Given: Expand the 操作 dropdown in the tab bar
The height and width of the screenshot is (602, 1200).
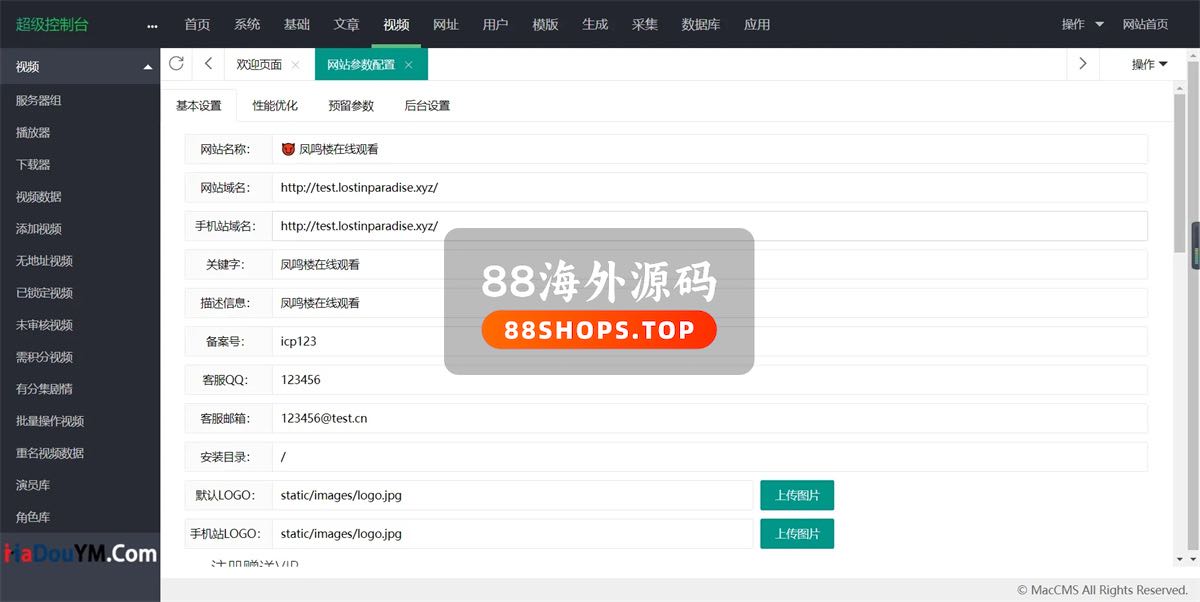Looking at the screenshot, I should click(1149, 64).
